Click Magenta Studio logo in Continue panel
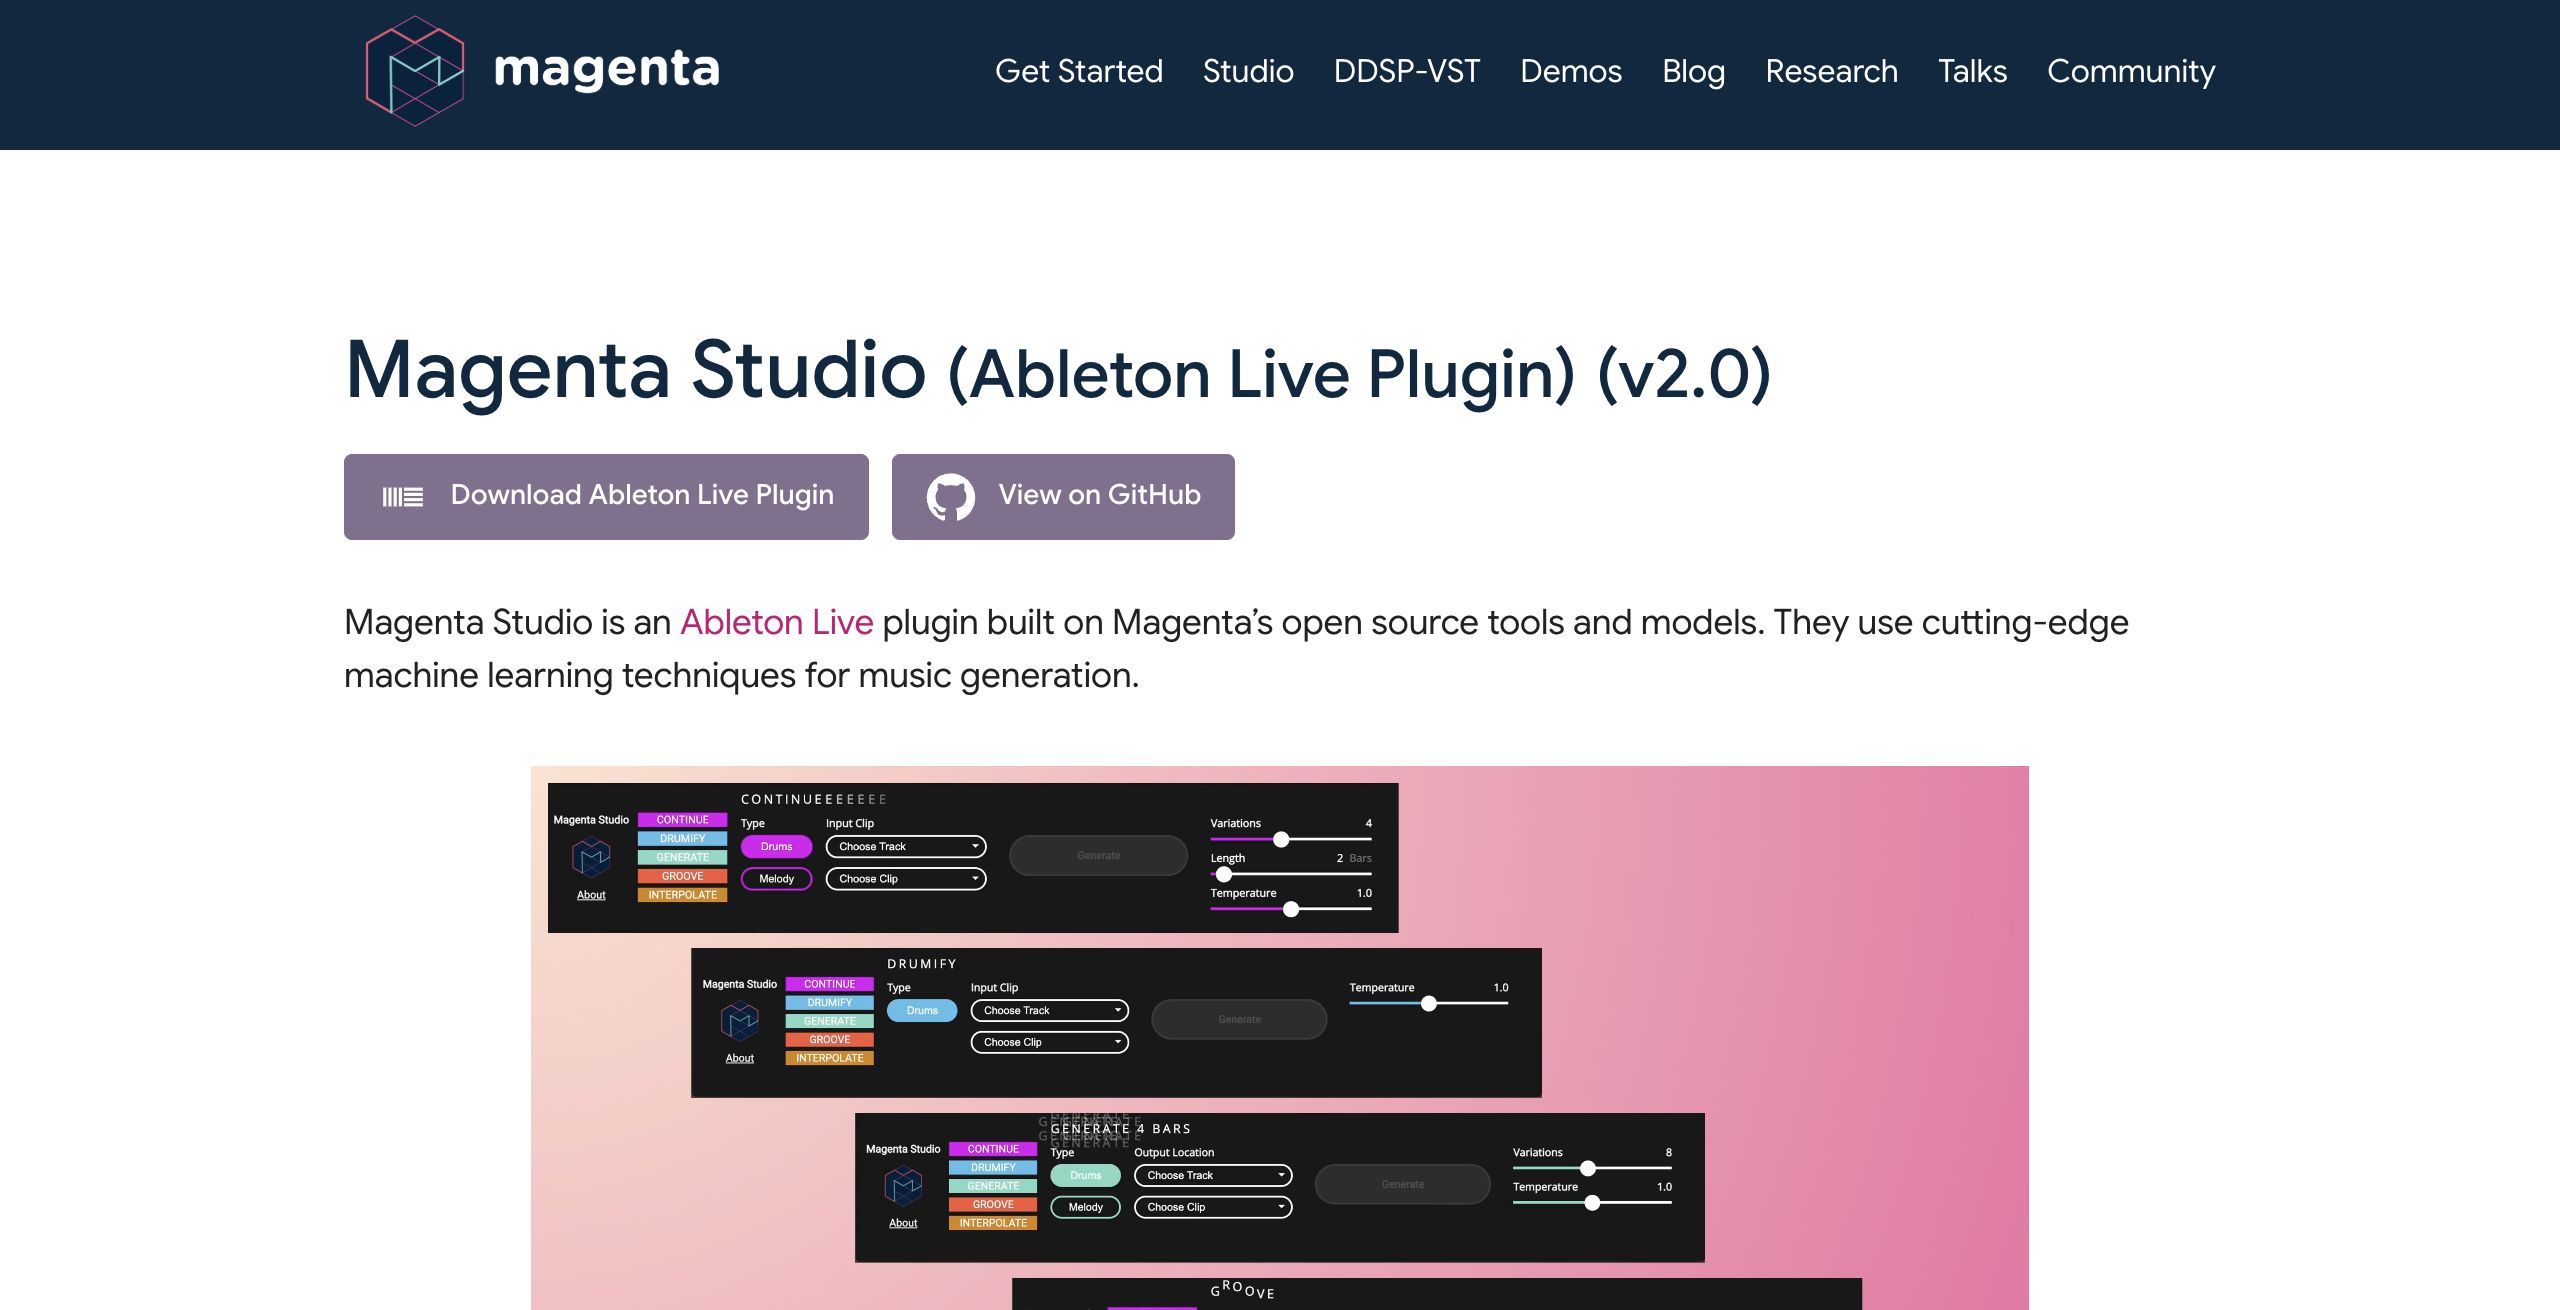This screenshot has width=2560, height=1310. pyautogui.click(x=591, y=857)
